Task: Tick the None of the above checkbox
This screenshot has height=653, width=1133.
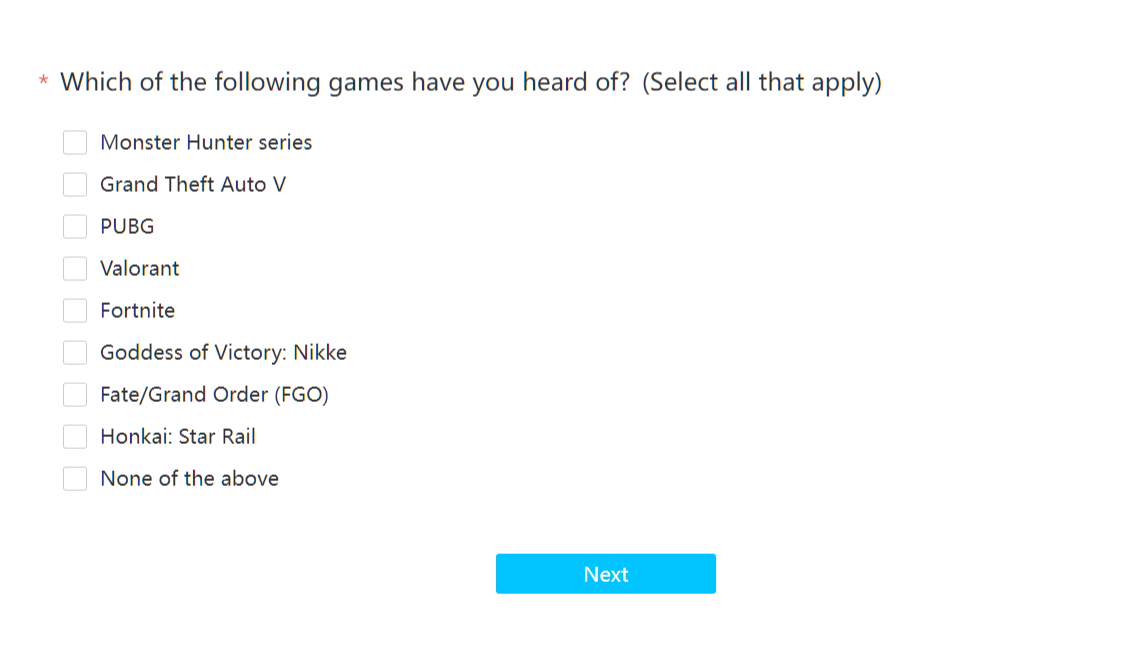Action: pos(75,478)
